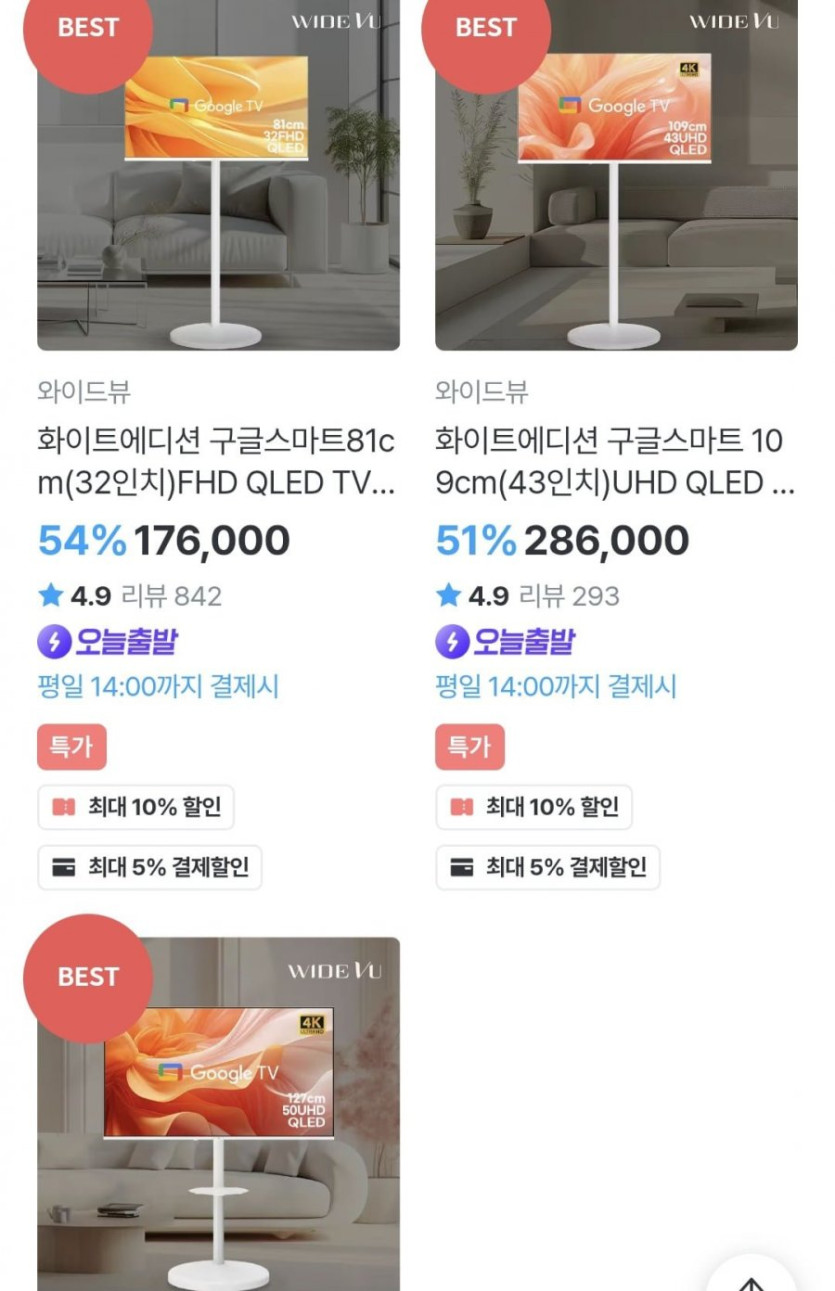Click 와이드뷰 brand name above 43-inch TV
The height and width of the screenshot is (1291, 835).
482,391
